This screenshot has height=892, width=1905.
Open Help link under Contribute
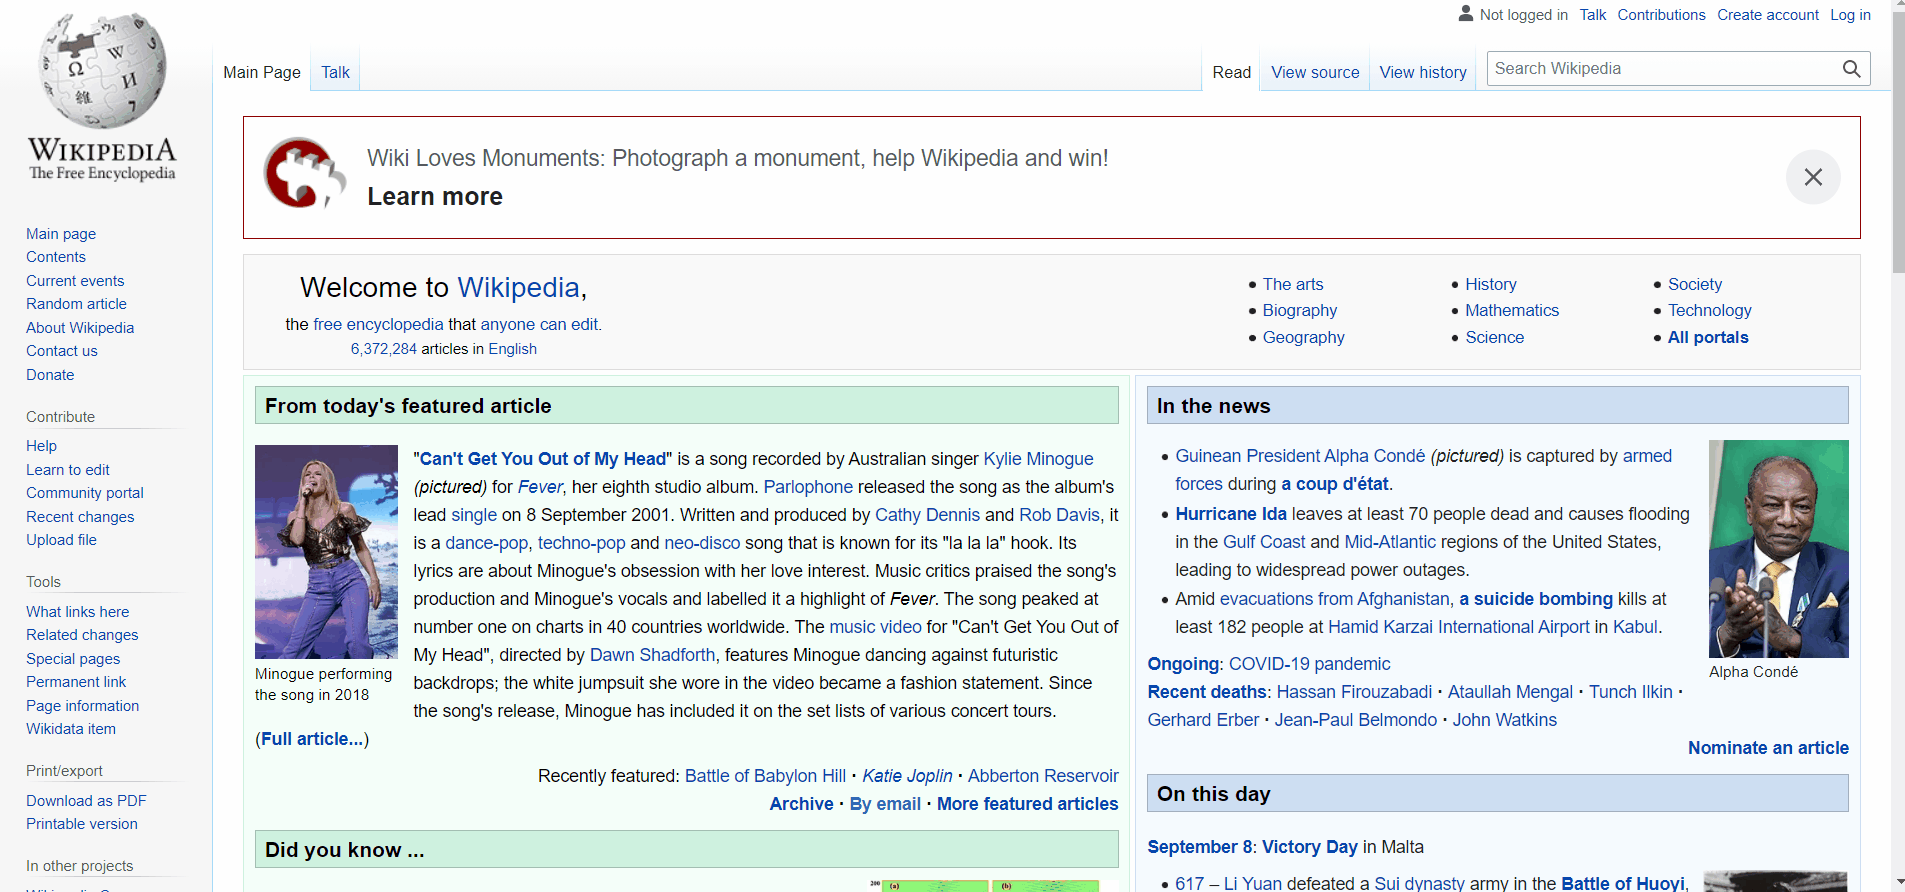[41, 446]
